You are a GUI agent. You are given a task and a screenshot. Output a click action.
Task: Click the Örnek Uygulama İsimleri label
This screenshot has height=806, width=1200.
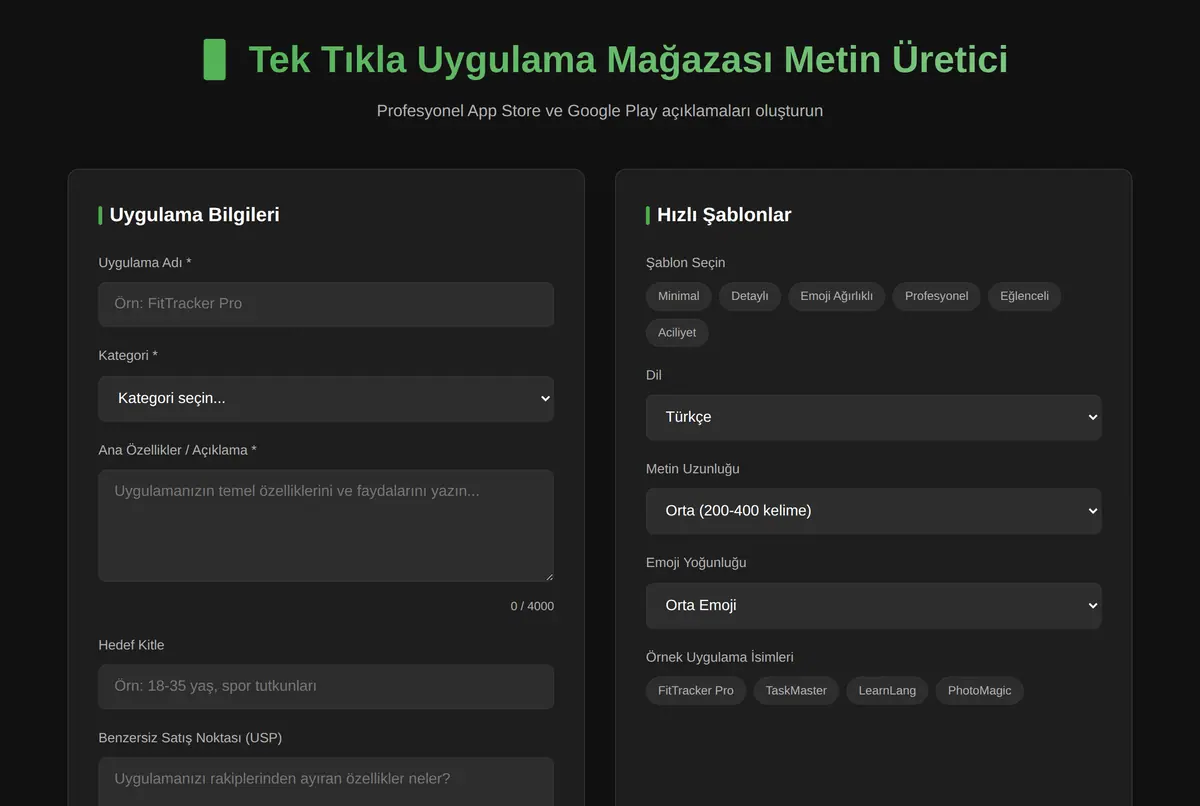coord(720,657)
